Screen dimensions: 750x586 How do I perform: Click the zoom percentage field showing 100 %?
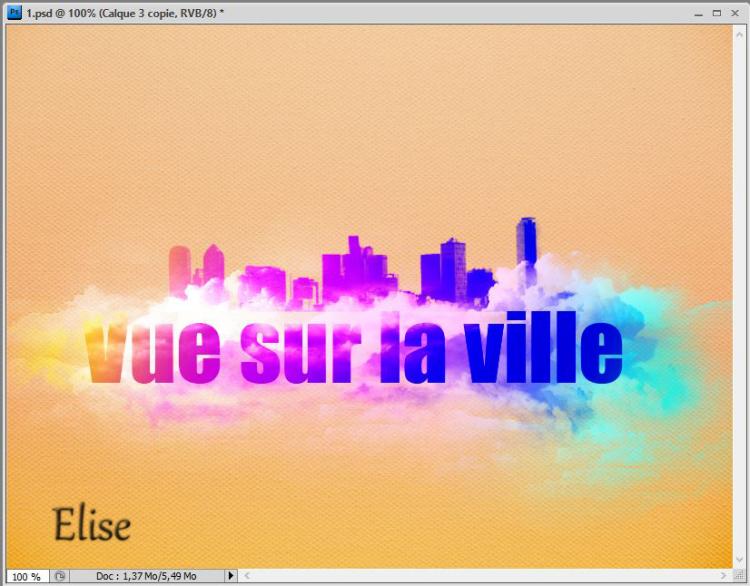(x=27, y=576)
